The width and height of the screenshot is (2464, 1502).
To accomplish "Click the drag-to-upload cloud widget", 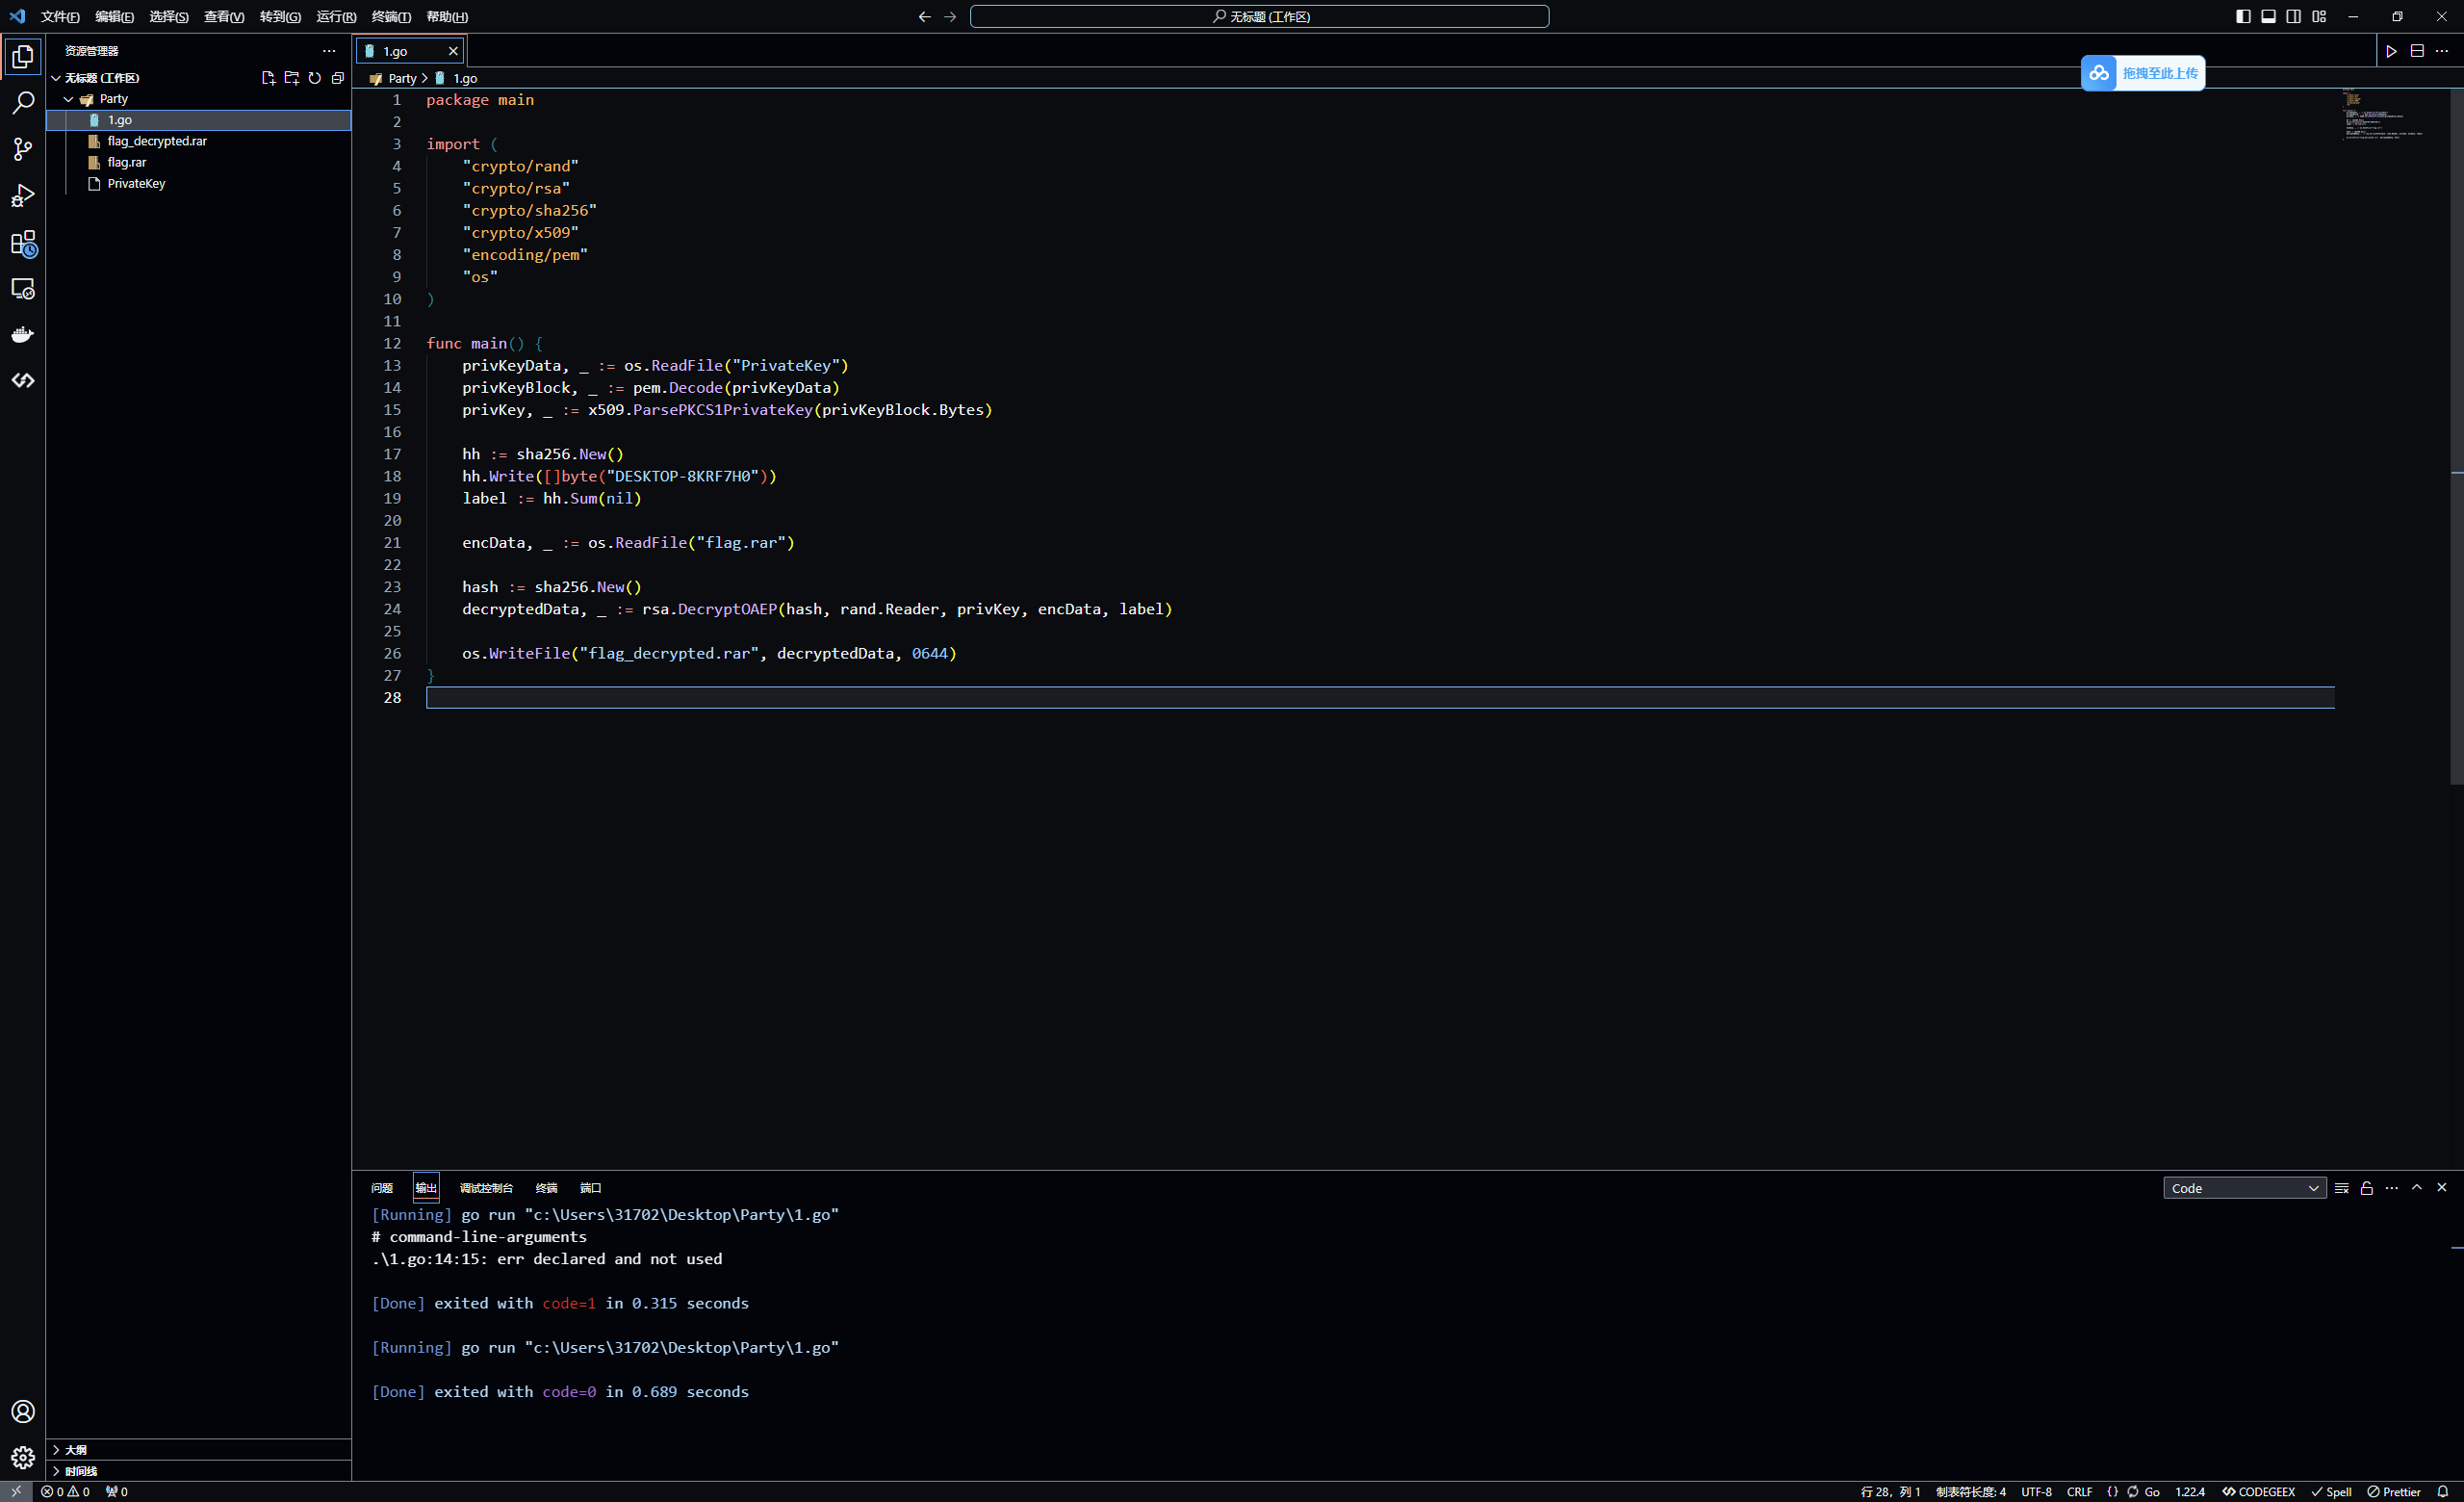I will click(x=2143, y=73).
